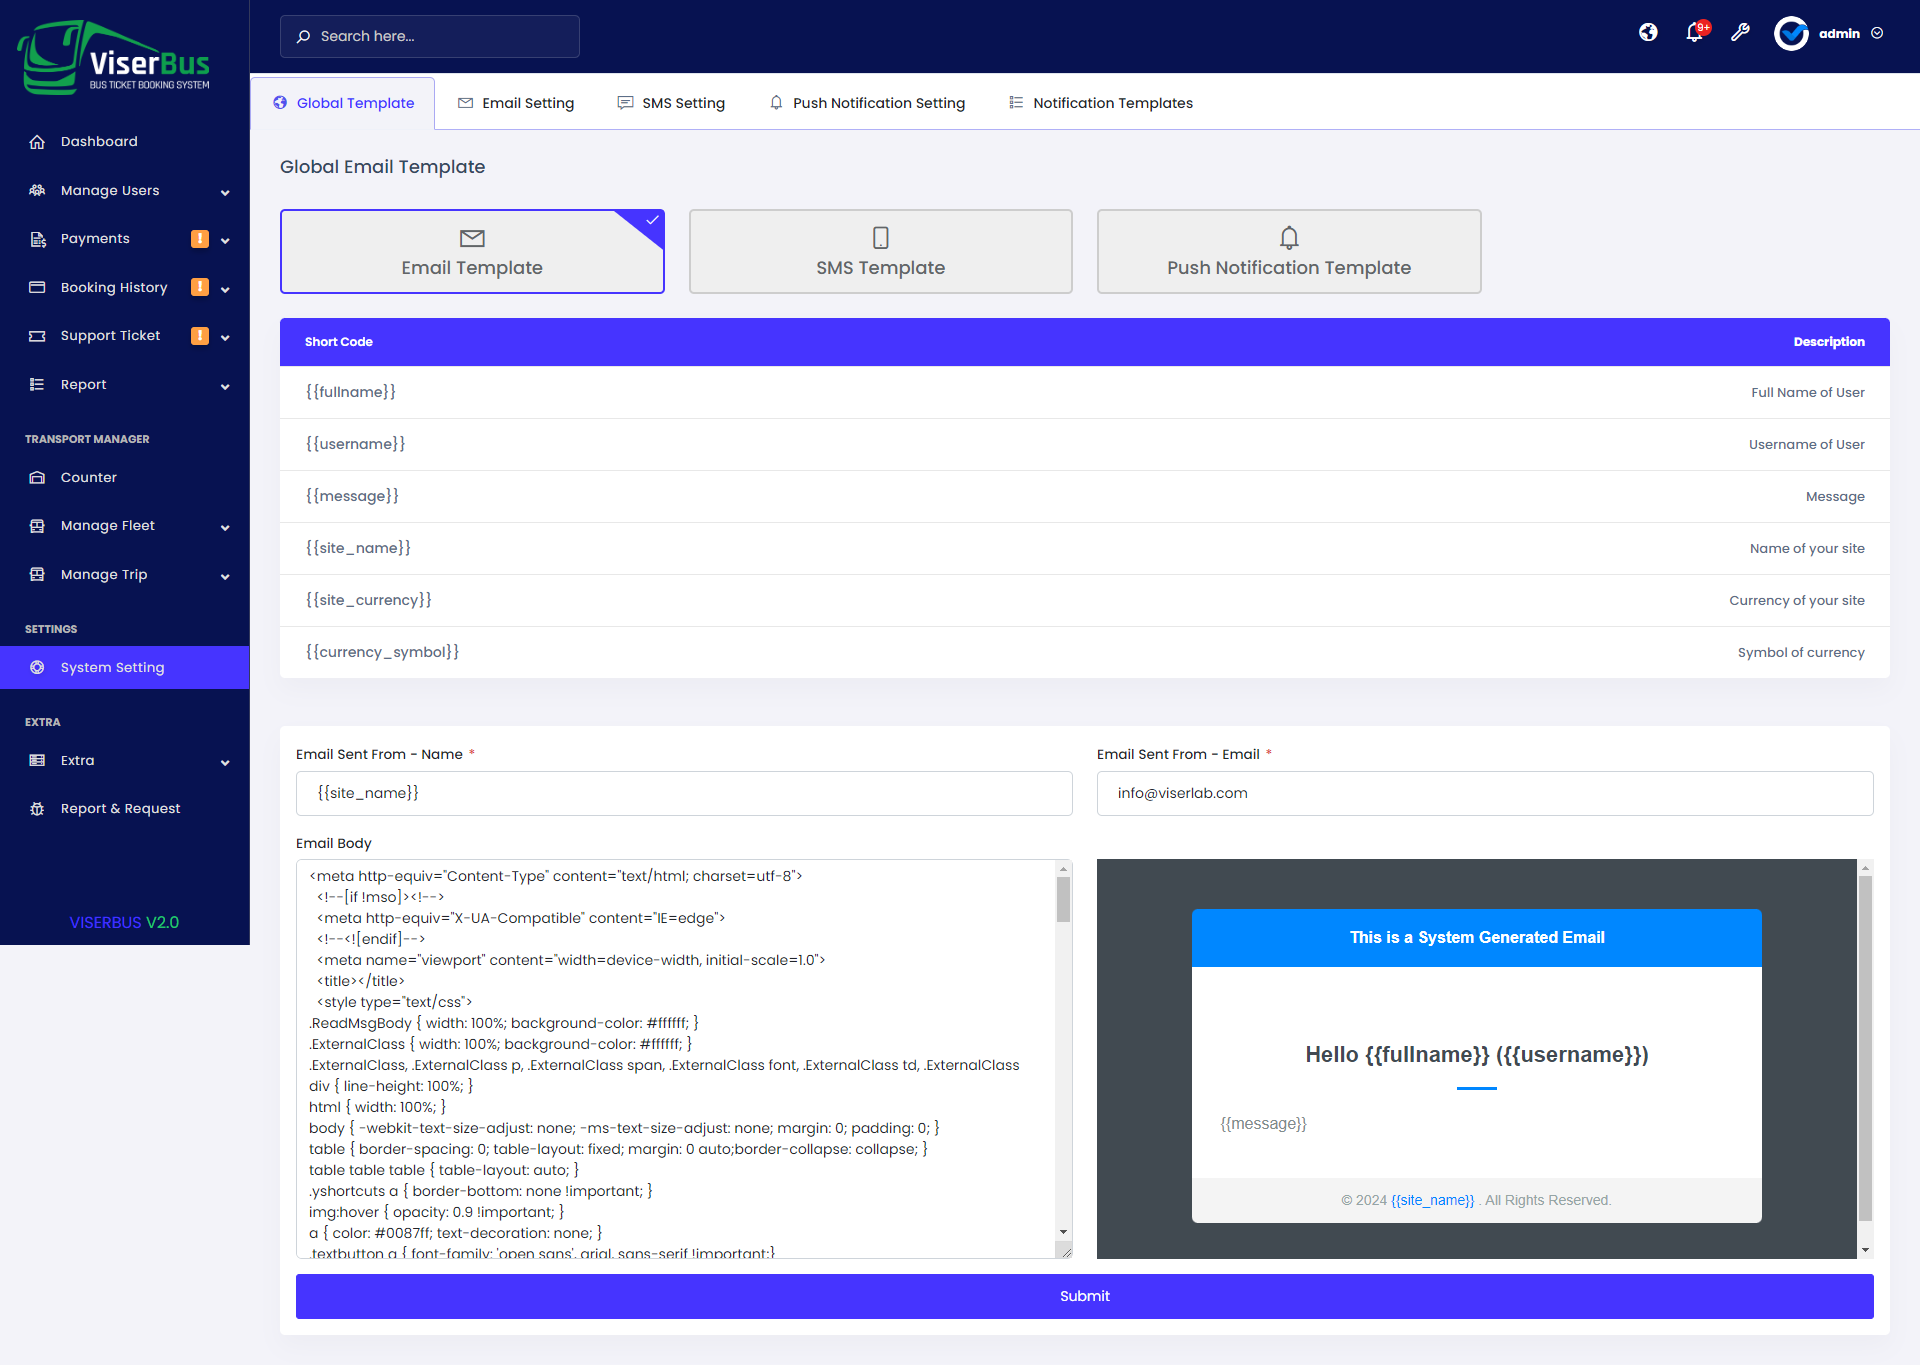Select the Push Notification Template card
The width and height of the screenshot is (1920, 1365).
click(x=1288, y=252)
